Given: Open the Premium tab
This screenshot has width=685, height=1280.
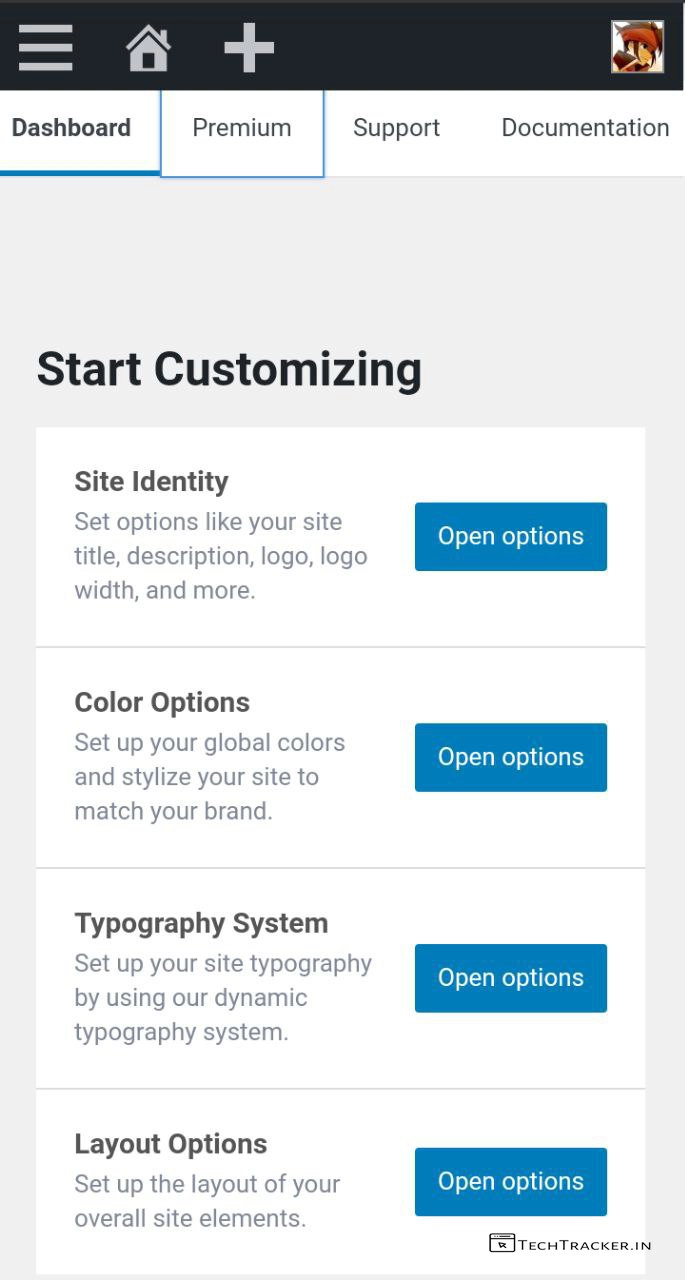Looking at the screenshot, I should [x=242, y=128].
